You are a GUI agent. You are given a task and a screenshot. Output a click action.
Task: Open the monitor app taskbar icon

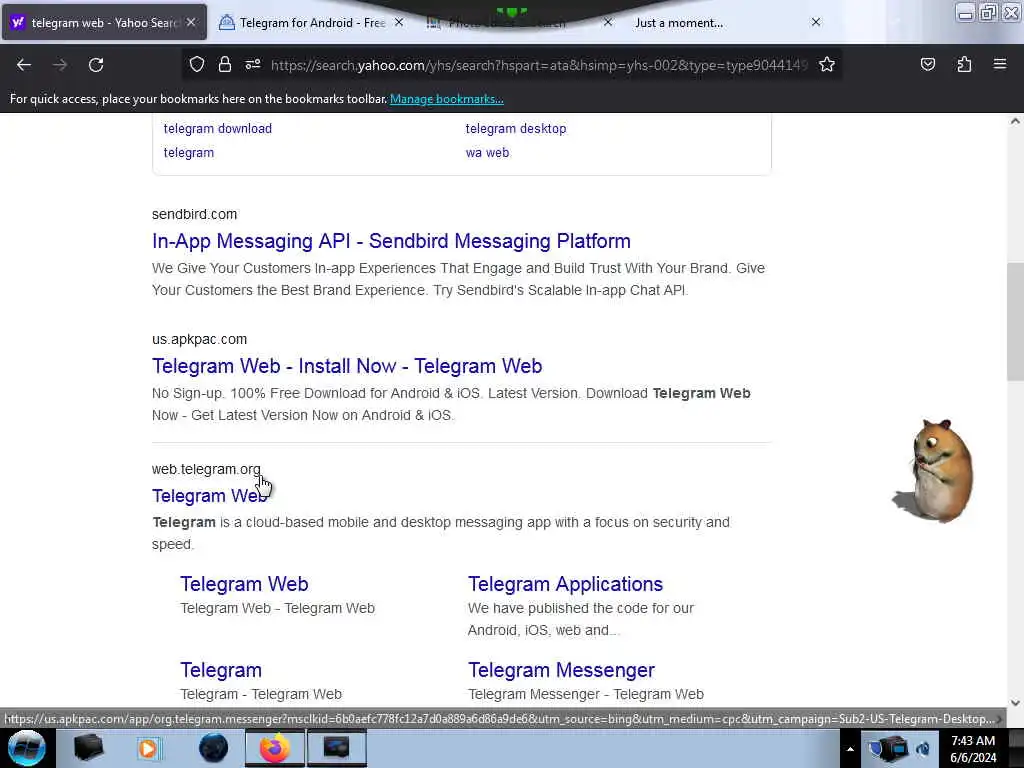tap(336, 748)
